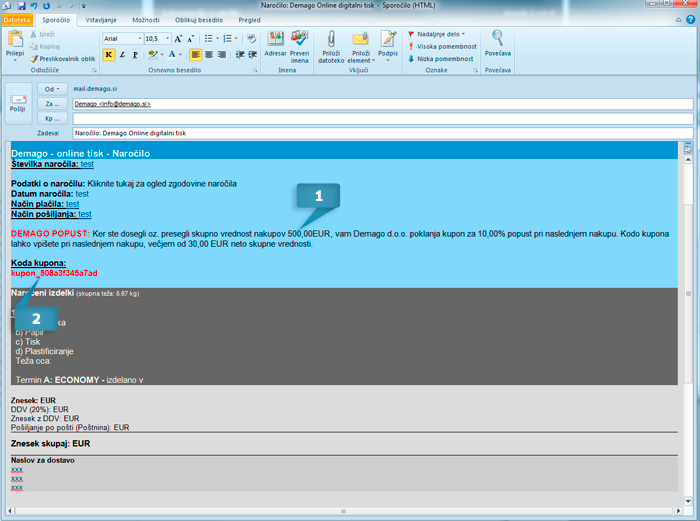
Task: Mark as Visoka pomembnost
Action: pyautogui.click(x=442, y=46)
